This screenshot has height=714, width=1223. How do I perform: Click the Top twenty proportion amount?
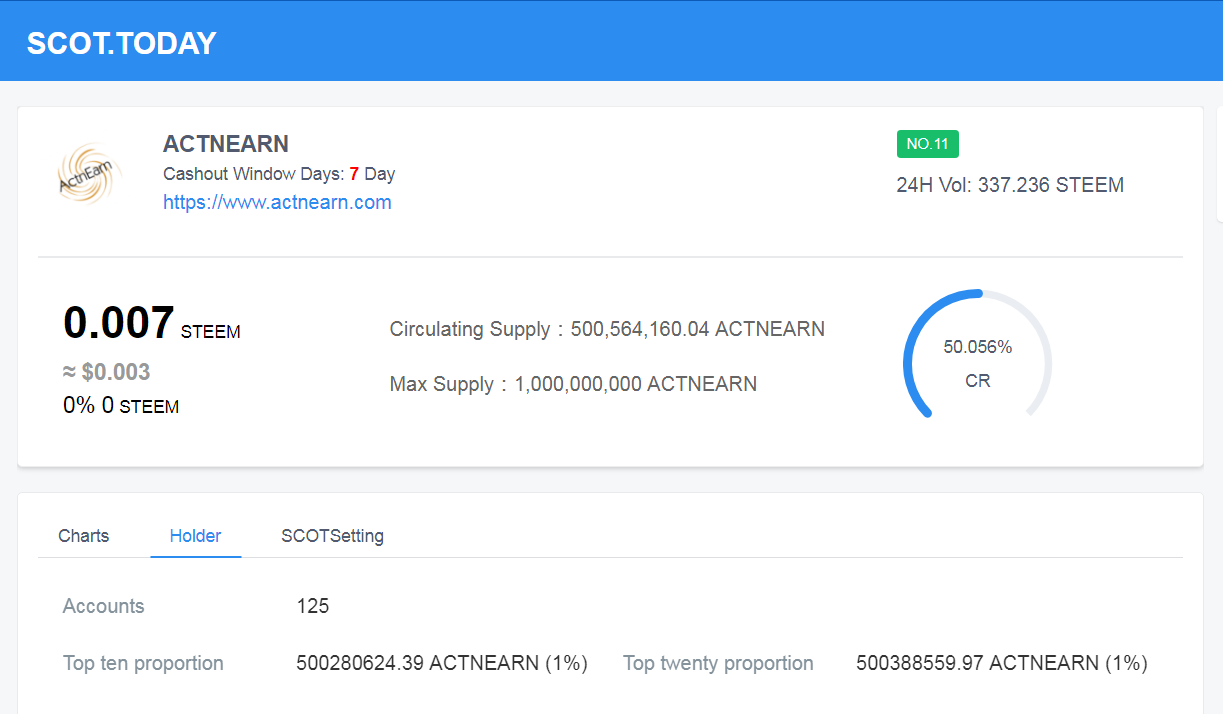pos(1001,662)
